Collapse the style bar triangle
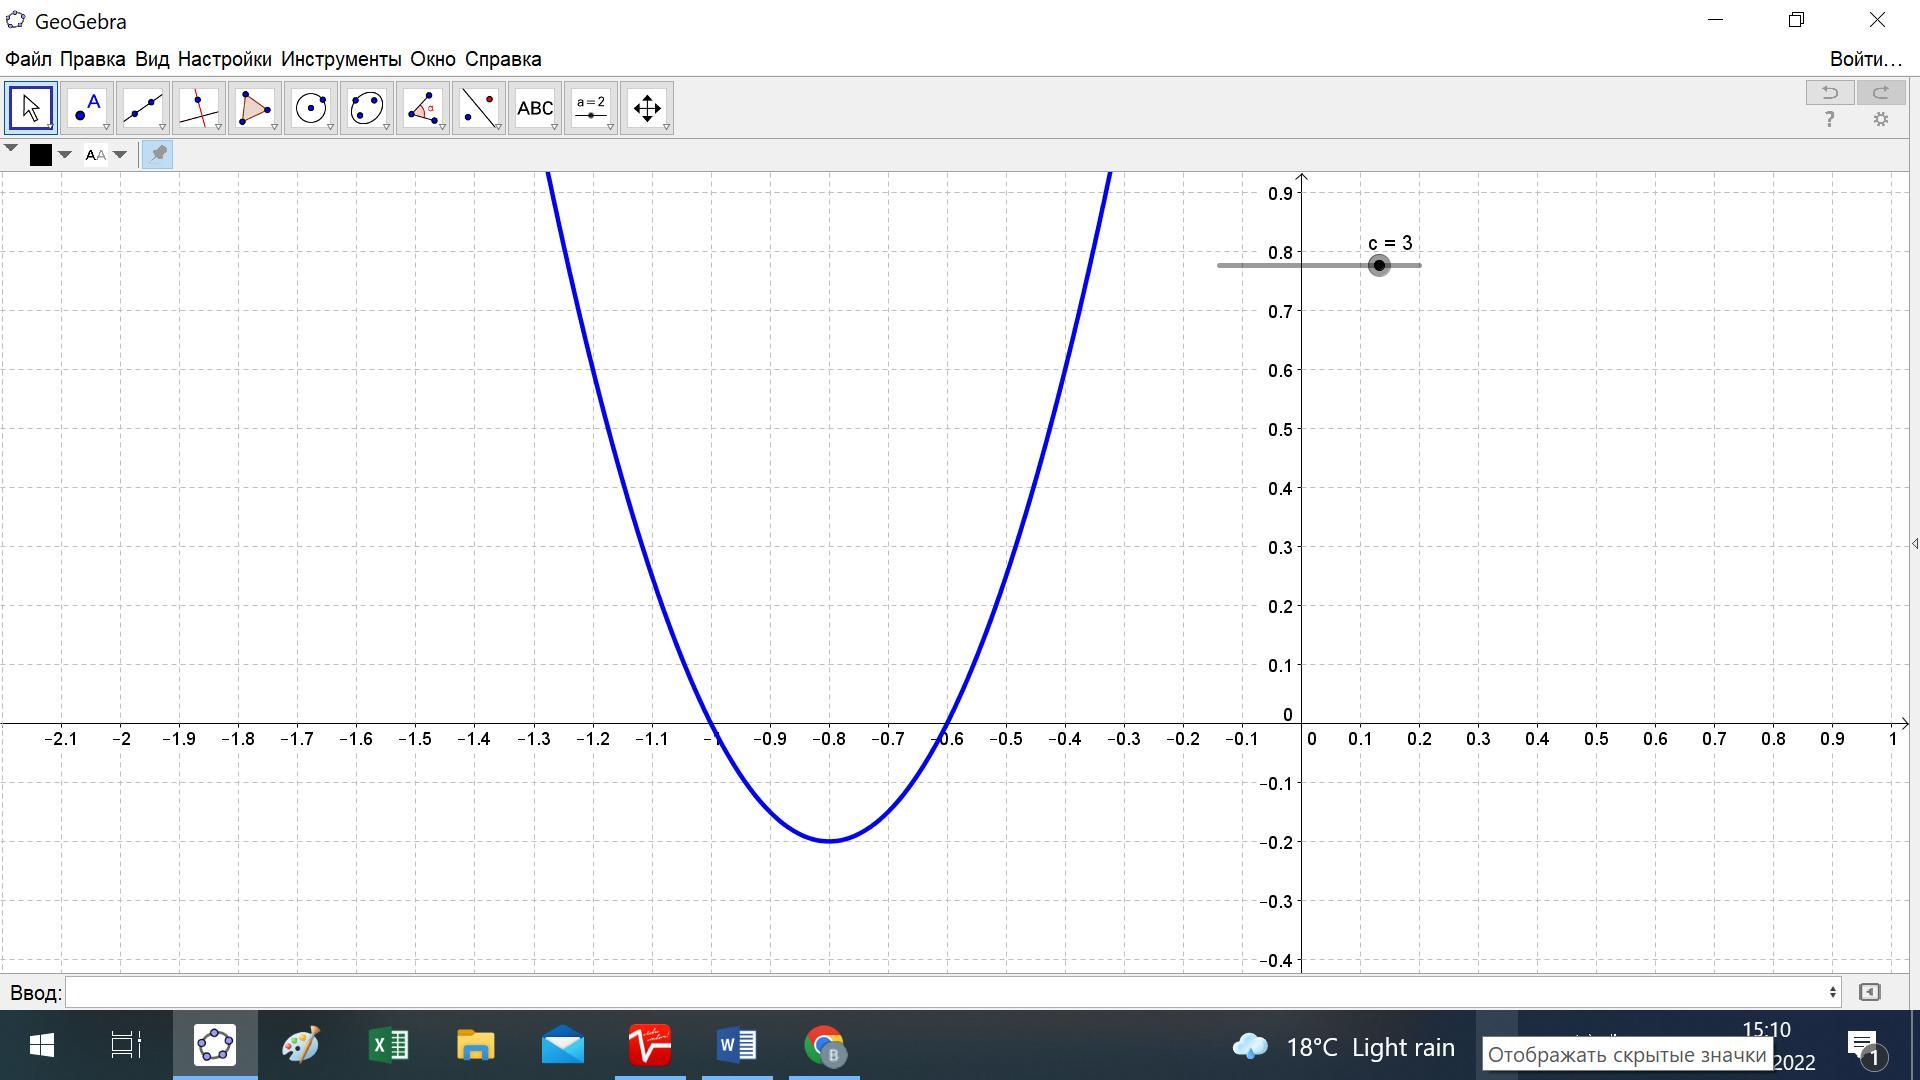The image size is (1920, 1080). (11, 149)
